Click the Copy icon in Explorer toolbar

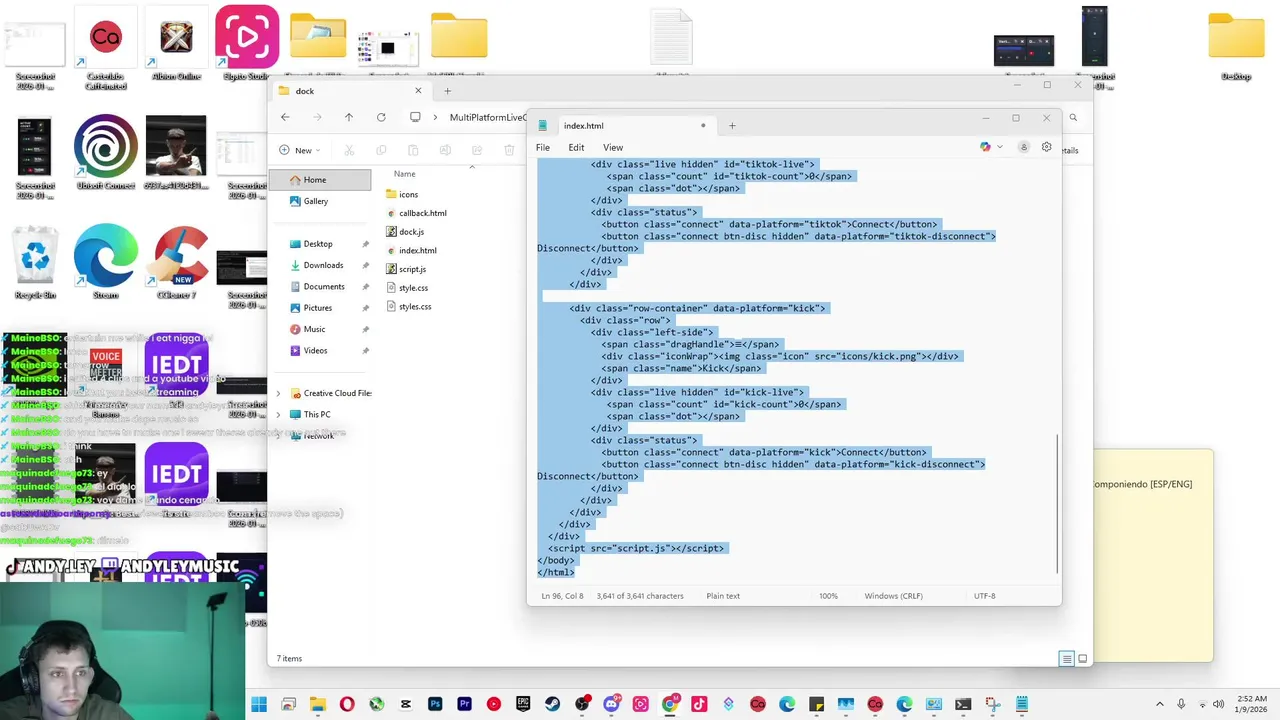(381, 150)
